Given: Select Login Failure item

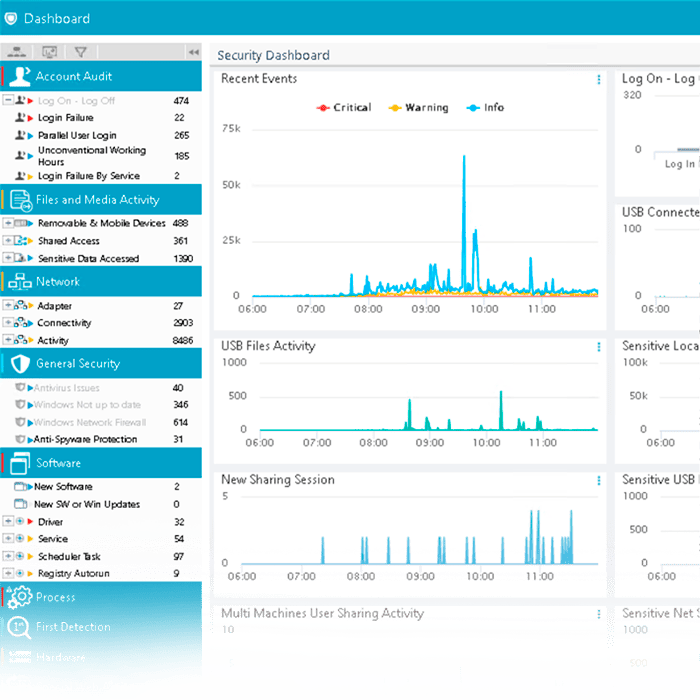Looking at the screenshot, I should click(x=66, y=118).
